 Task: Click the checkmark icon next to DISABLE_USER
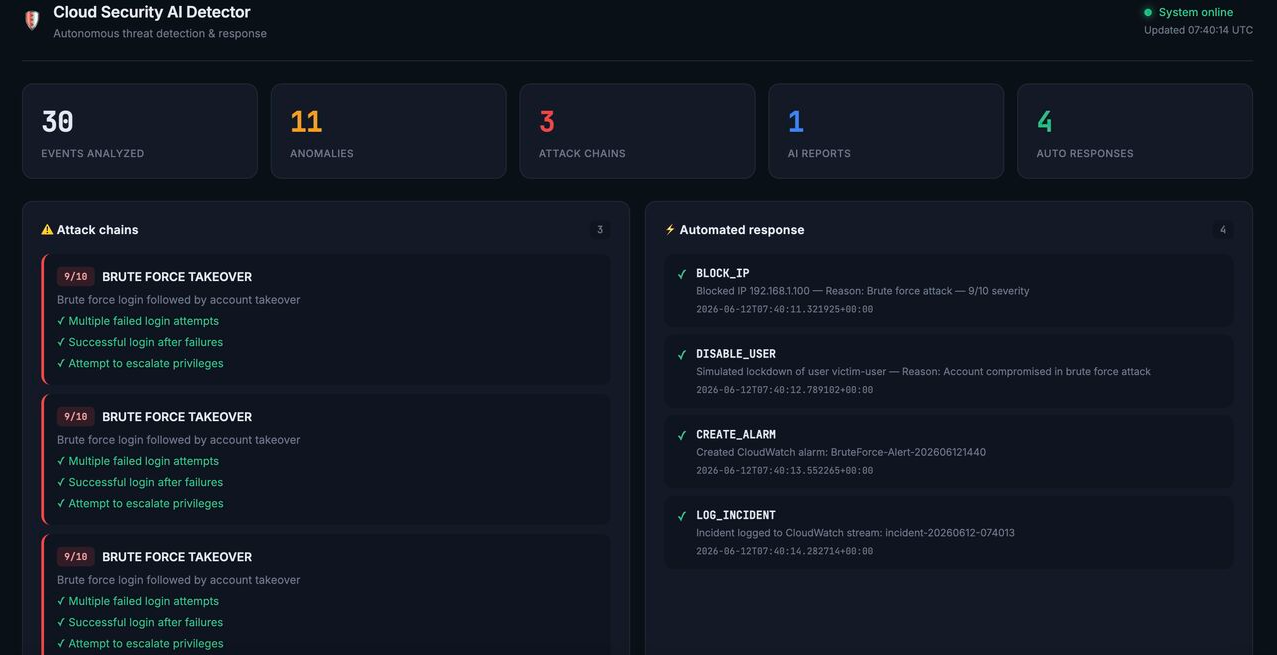(x=682, y=355)
